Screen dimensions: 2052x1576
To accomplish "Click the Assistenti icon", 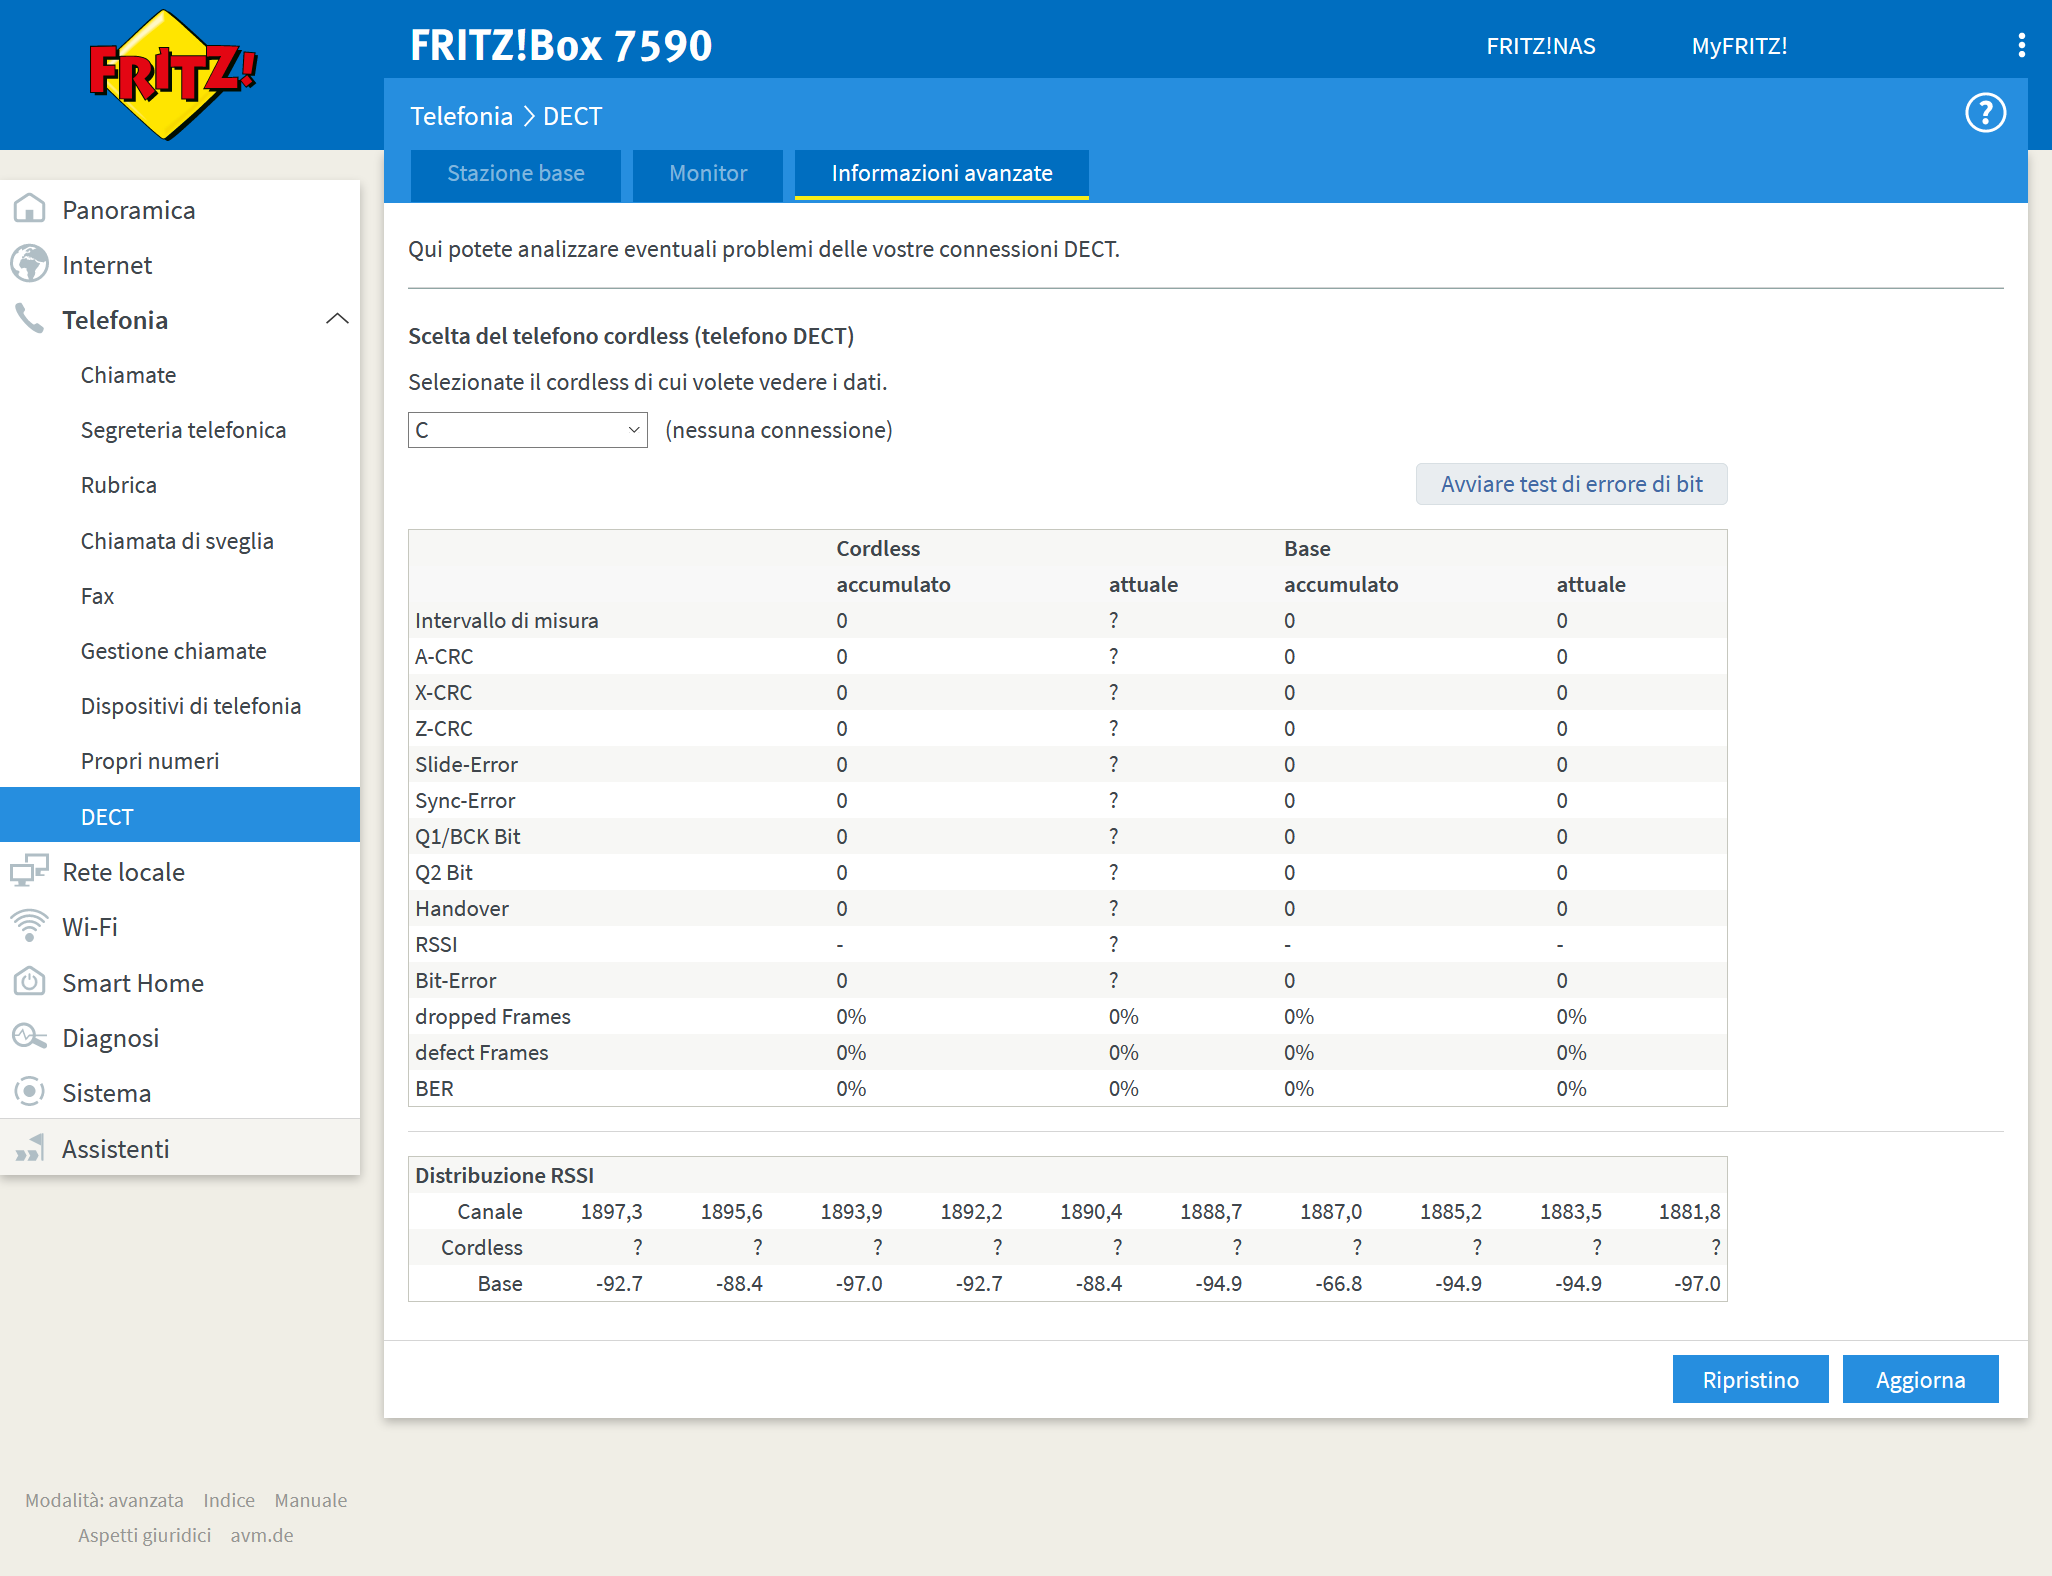I will tap(29, 1148).
